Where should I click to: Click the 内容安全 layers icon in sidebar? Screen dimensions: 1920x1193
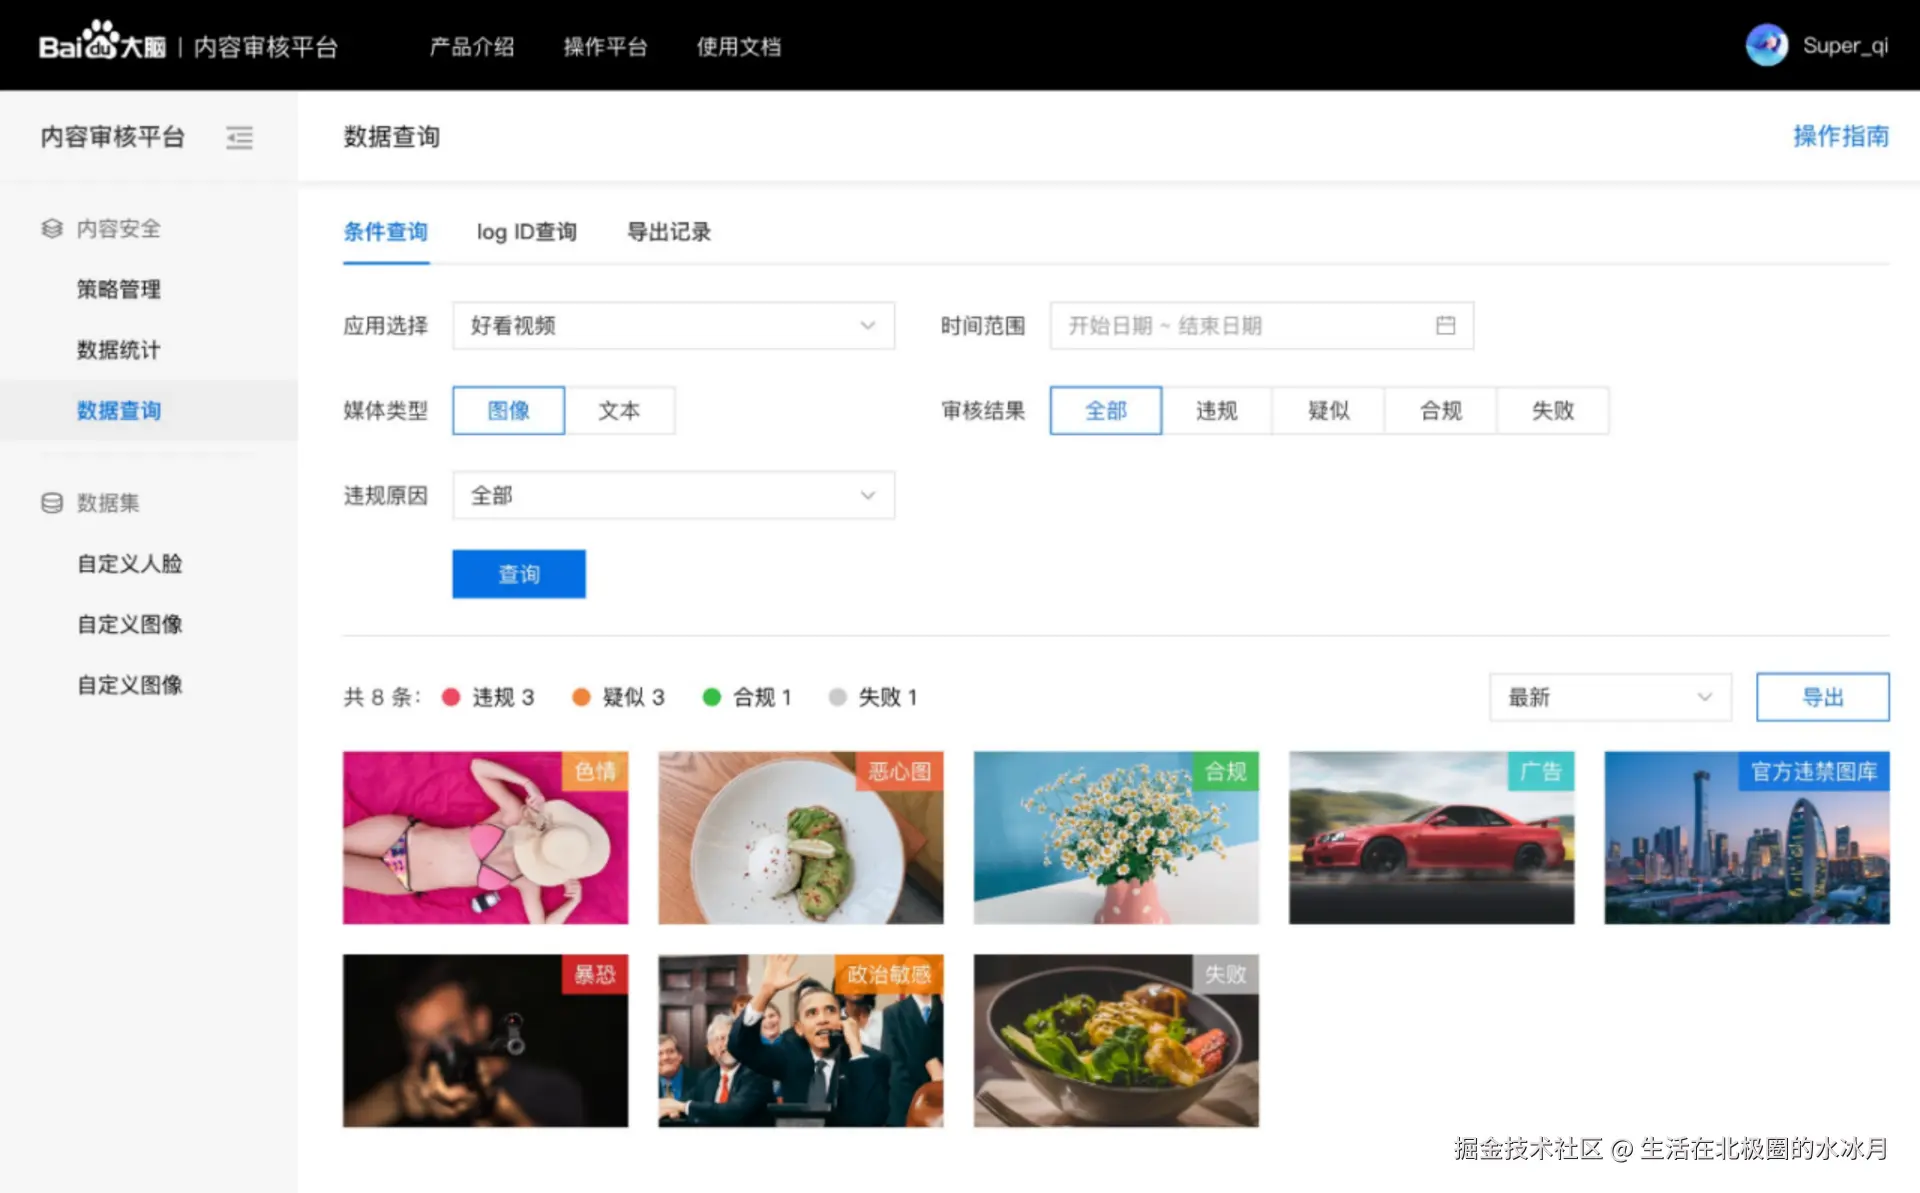coord(52,228)
